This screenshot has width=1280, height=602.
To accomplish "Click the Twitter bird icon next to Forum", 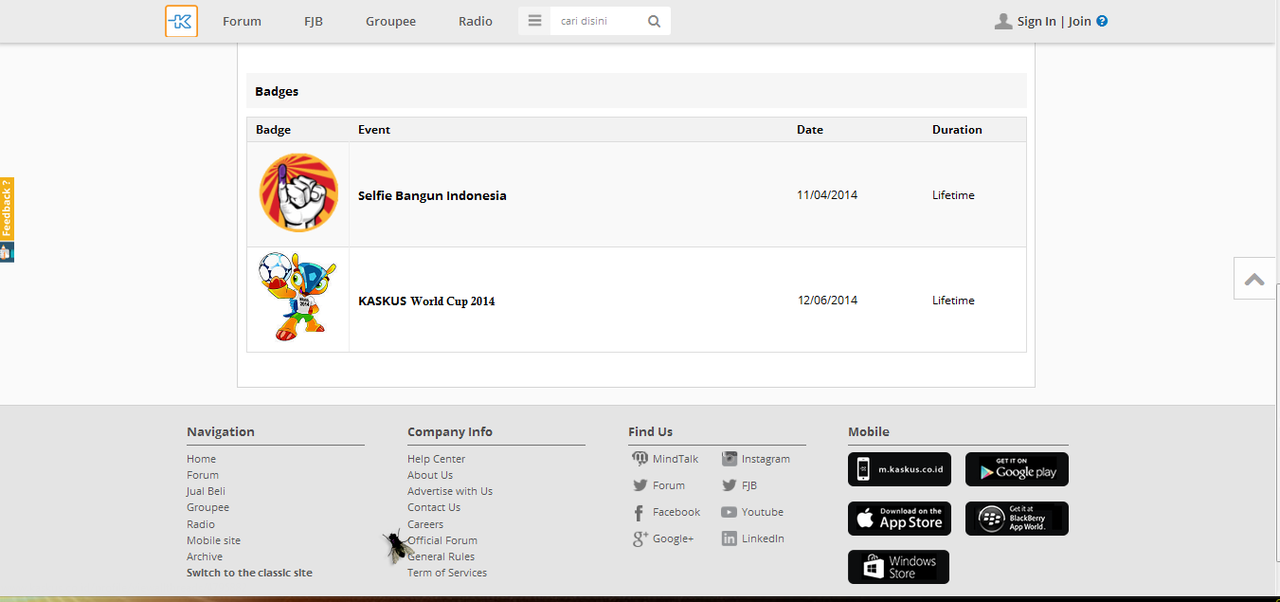I will click(x=640, y=486).
